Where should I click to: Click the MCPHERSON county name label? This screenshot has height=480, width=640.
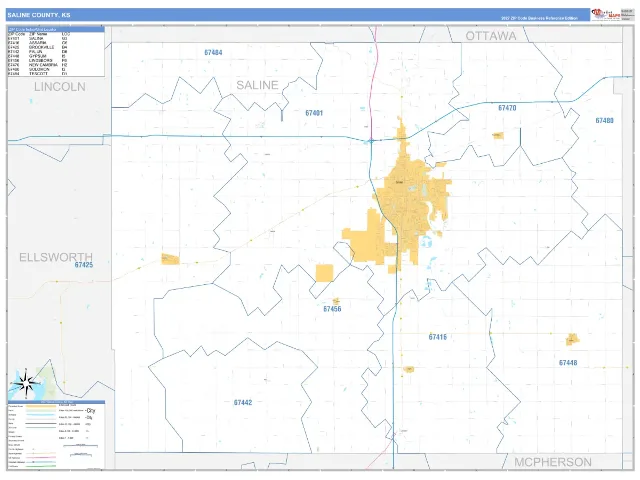(553, 462)
